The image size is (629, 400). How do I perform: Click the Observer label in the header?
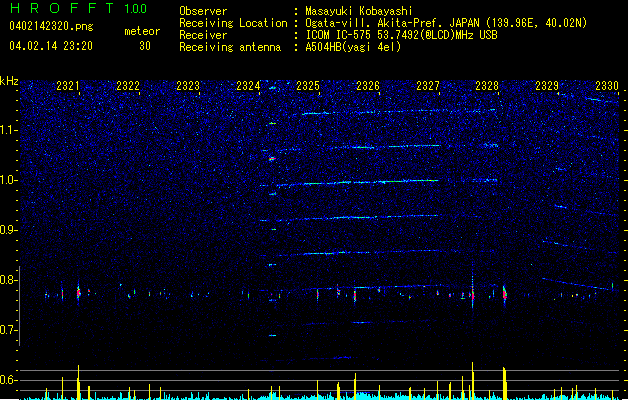click(x=203, y=11)
